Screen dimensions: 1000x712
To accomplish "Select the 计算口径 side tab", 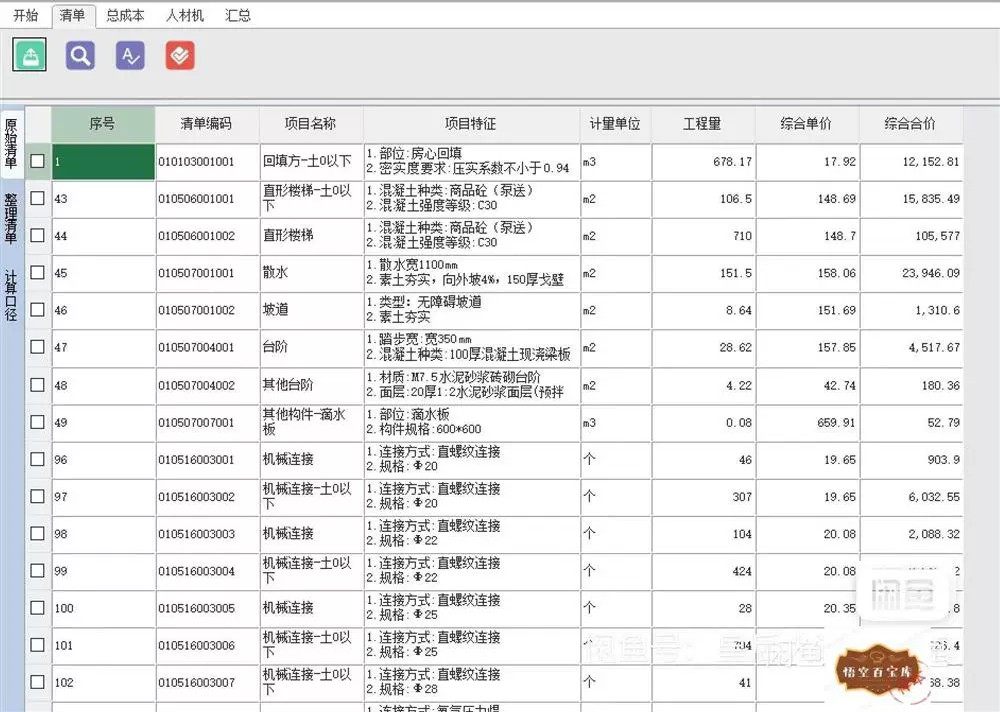I will tap(11, 295).
